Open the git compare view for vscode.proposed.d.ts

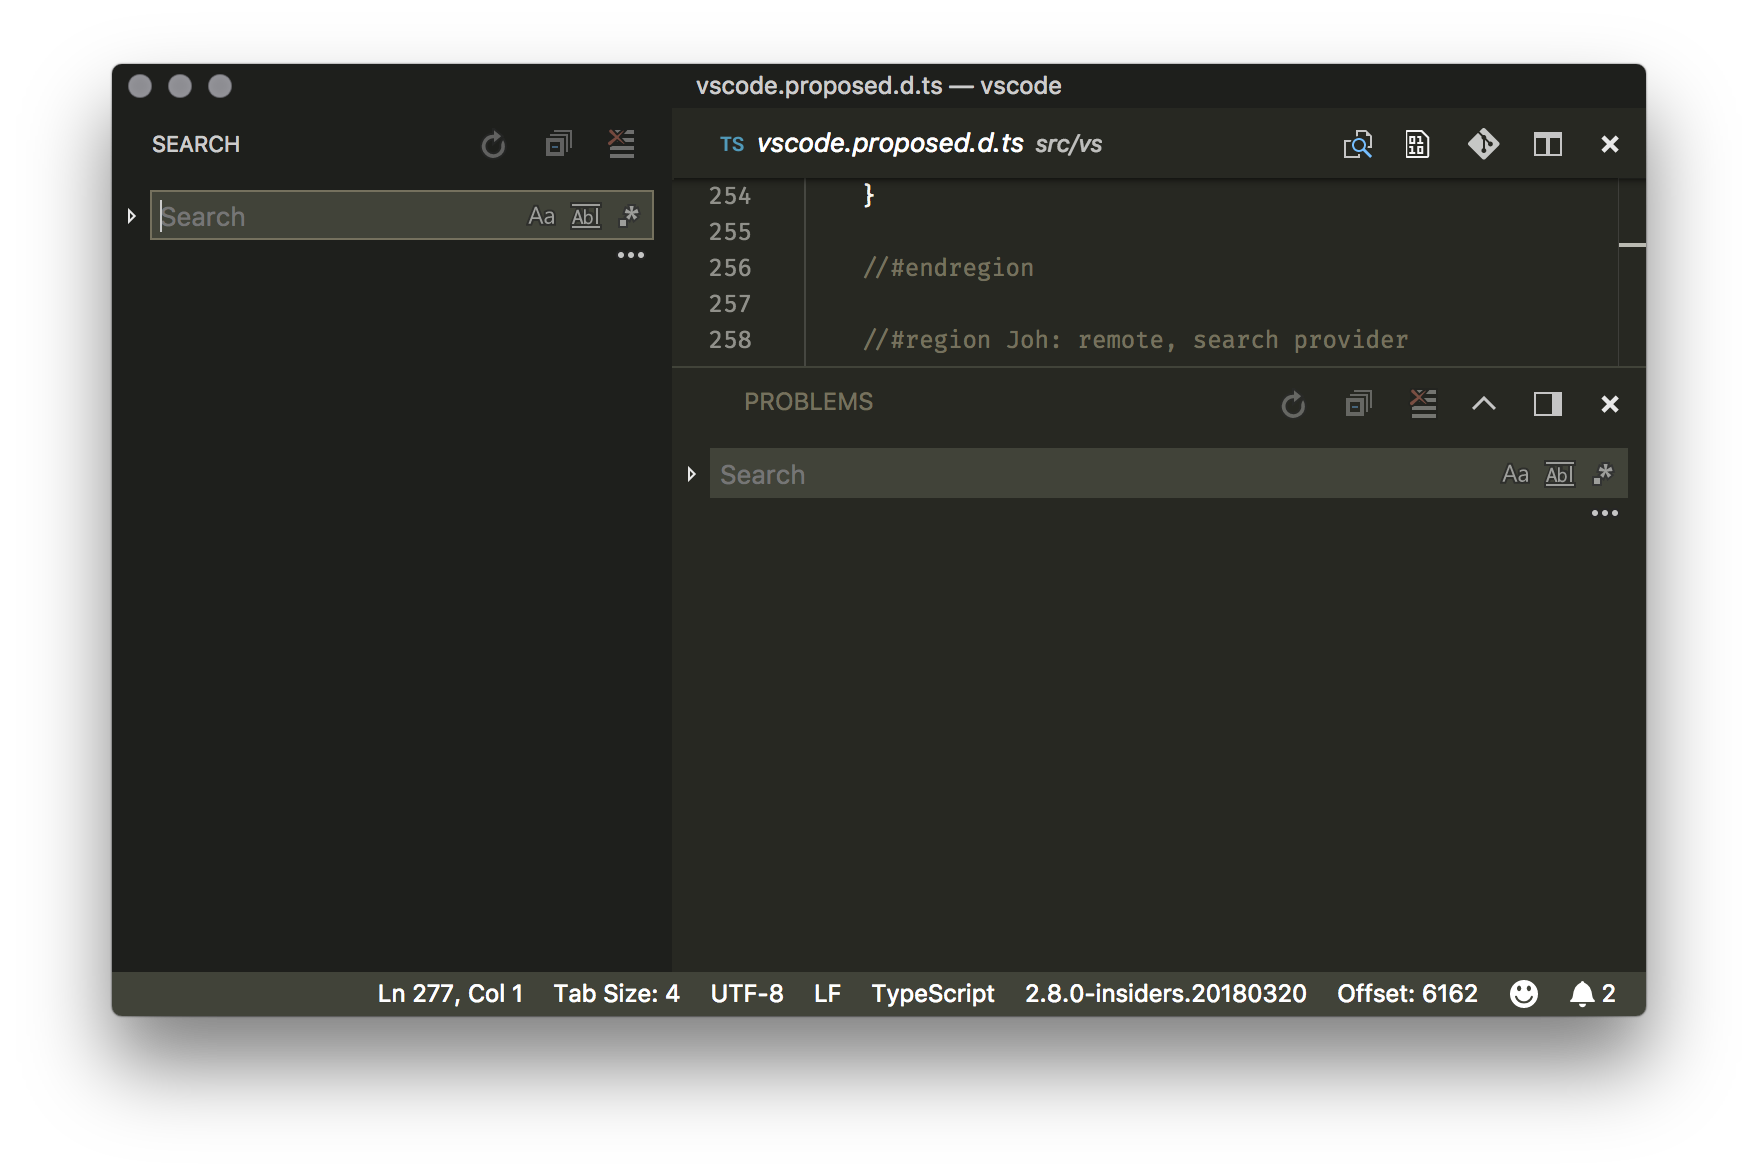click(1484, 144)
